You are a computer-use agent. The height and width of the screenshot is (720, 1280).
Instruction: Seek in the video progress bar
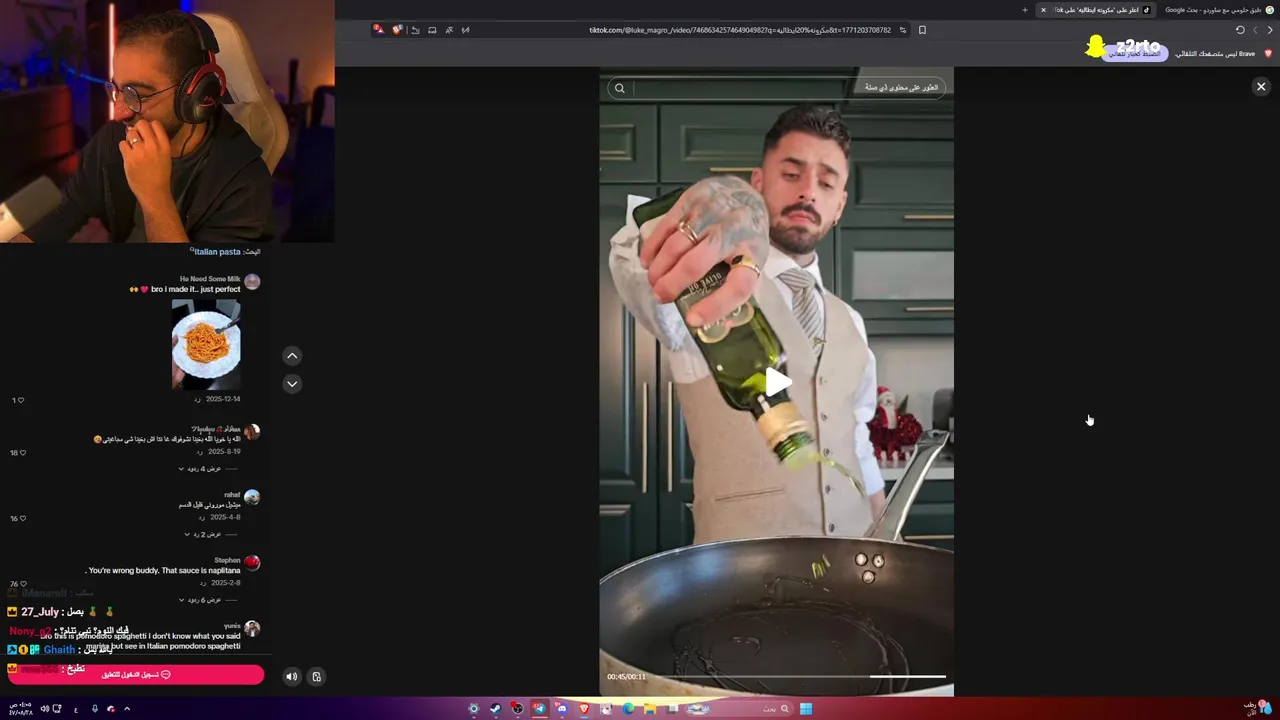click(800, 677)
